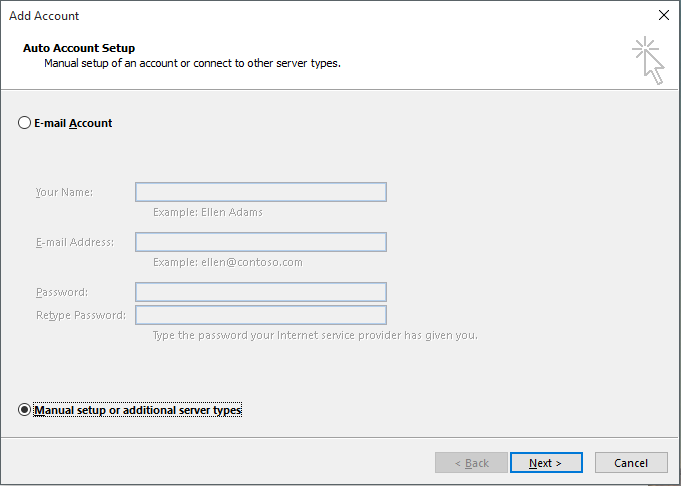This screenshot has height=486, width=681.
Task: Click the 'Your Name:' field label
Action: (x=64, y=192)
